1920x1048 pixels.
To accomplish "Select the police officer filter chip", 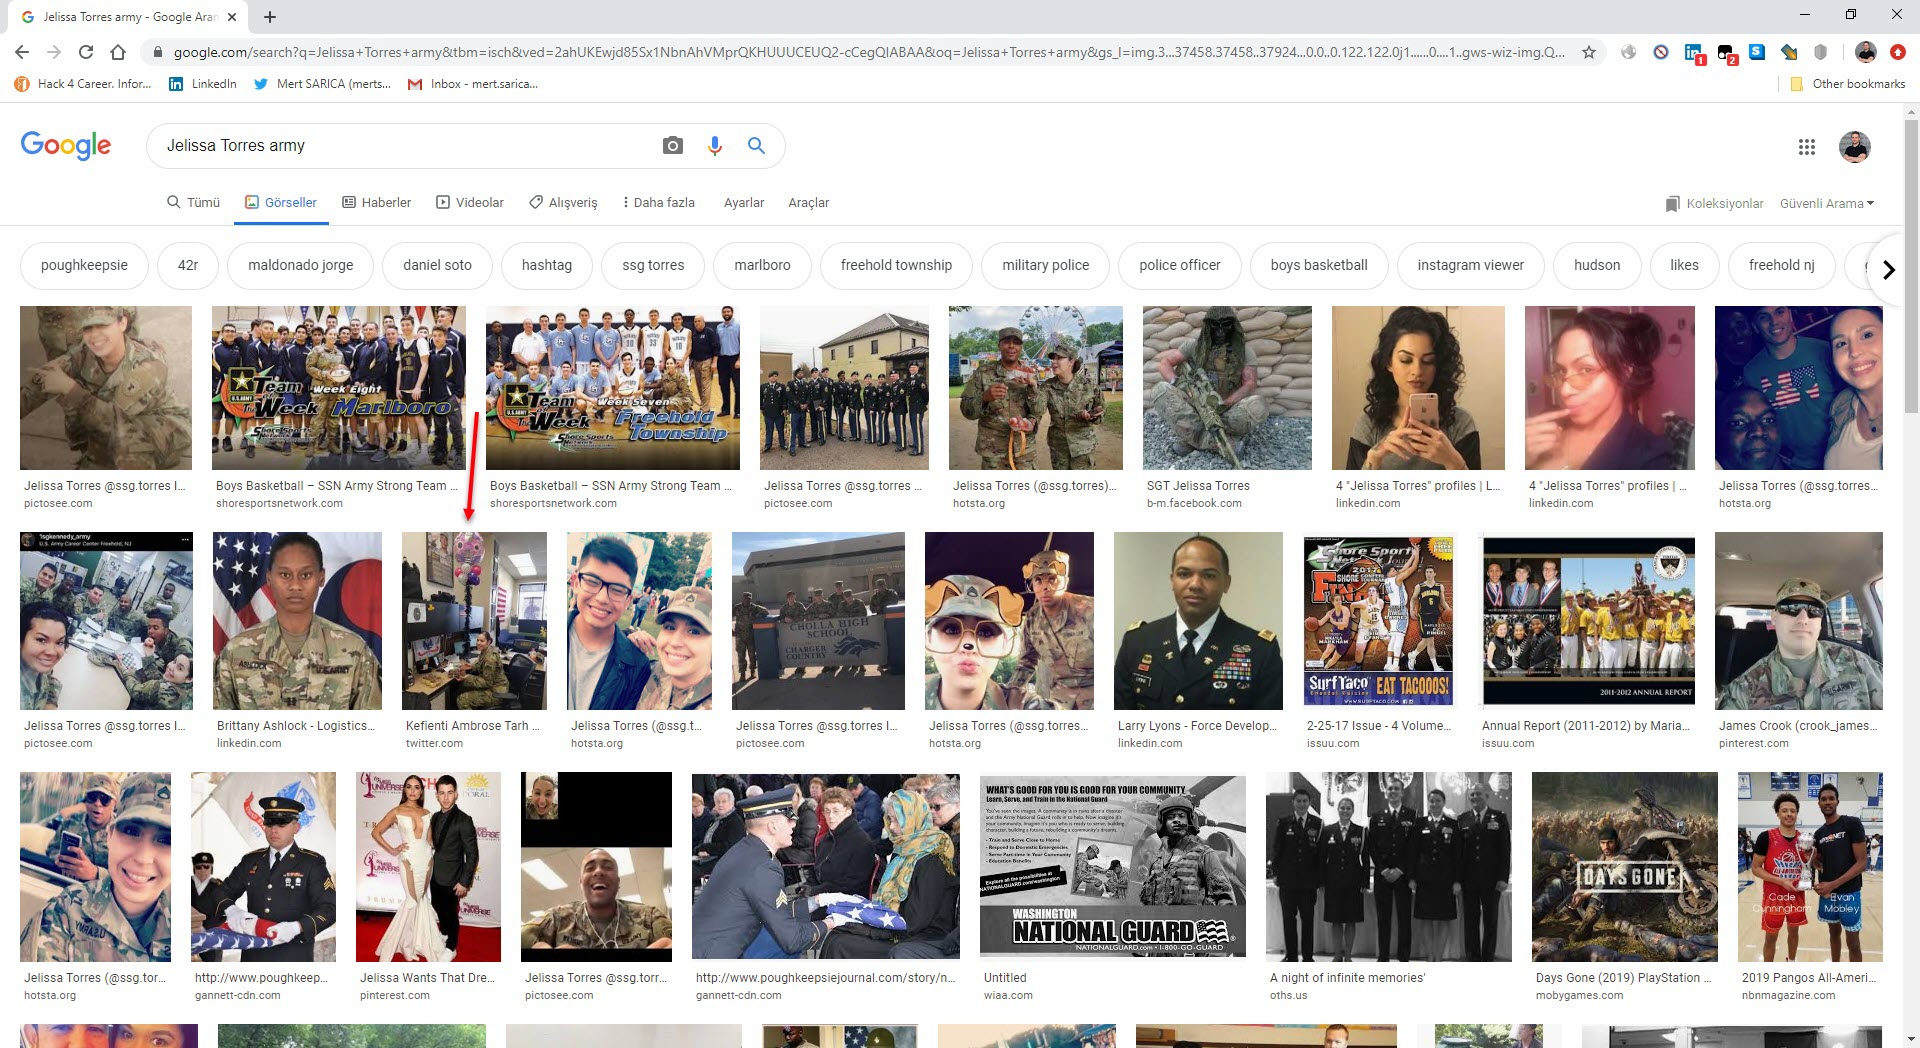I will tap(1180, 265).
